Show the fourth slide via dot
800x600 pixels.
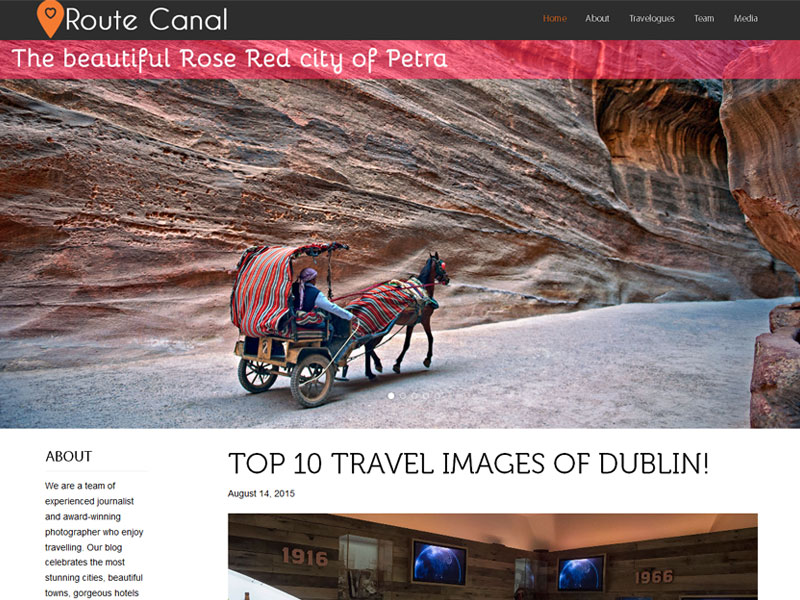click(426, 395)
